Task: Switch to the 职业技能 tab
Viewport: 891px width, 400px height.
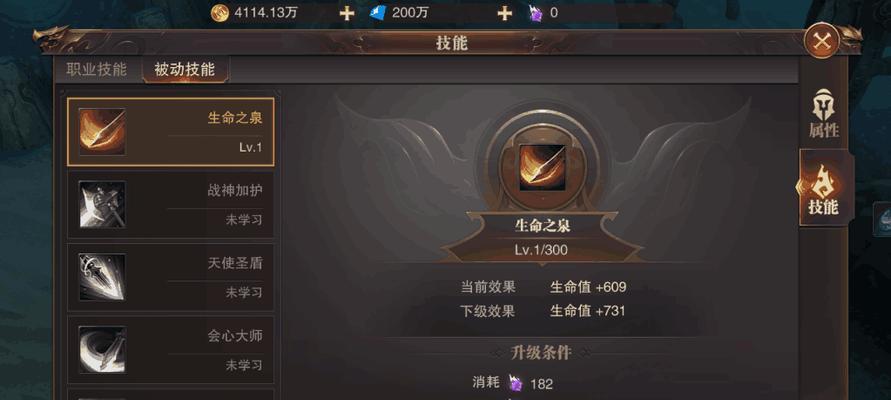Action: point(97,70)
